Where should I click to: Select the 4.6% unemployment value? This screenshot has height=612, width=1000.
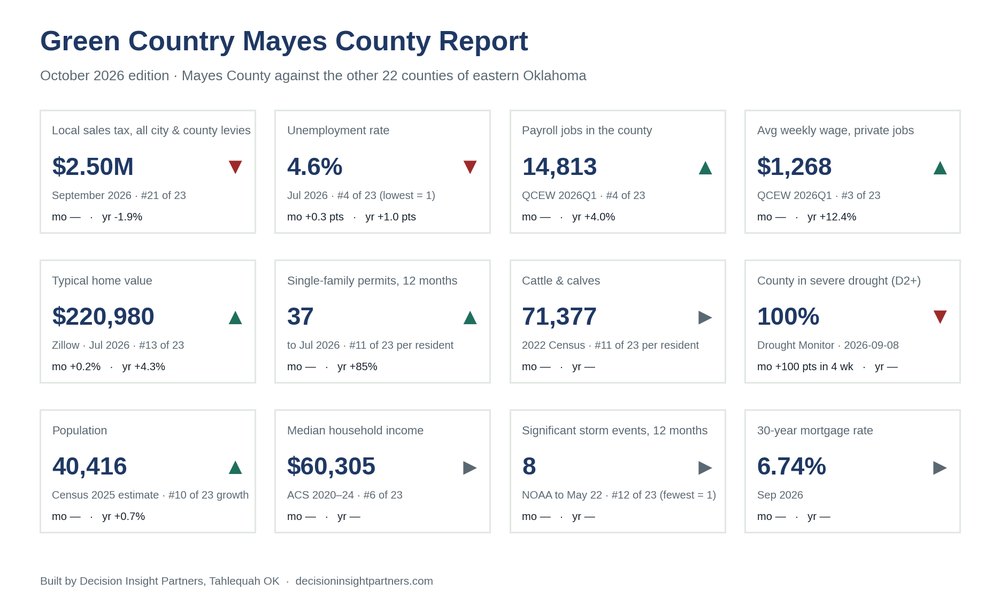coord(314,166)
